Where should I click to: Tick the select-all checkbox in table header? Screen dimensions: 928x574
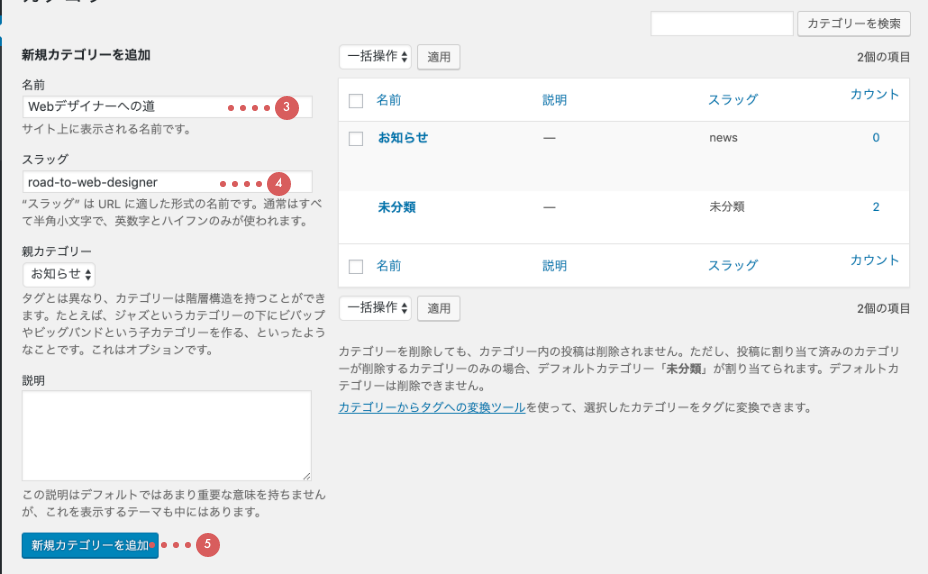point(356,101)
